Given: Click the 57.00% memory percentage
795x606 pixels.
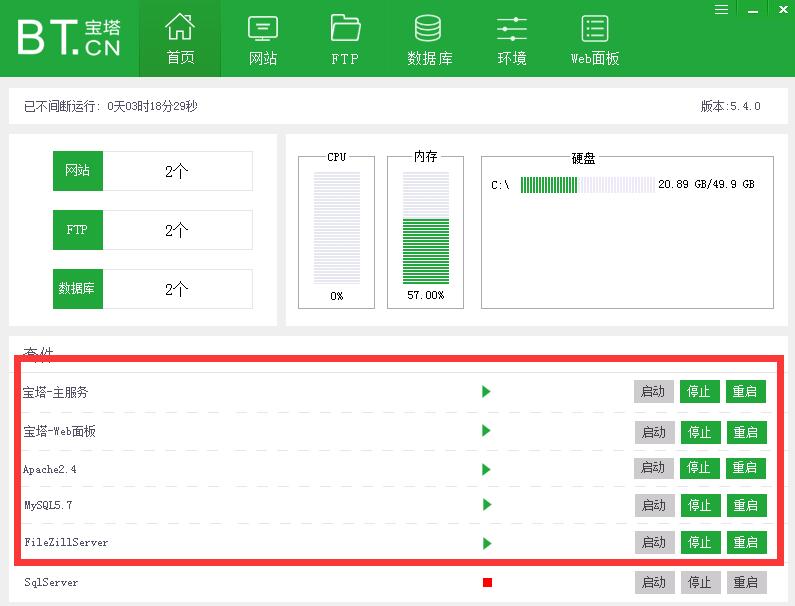Looking at the screenshot, I should tap(425, 295).
